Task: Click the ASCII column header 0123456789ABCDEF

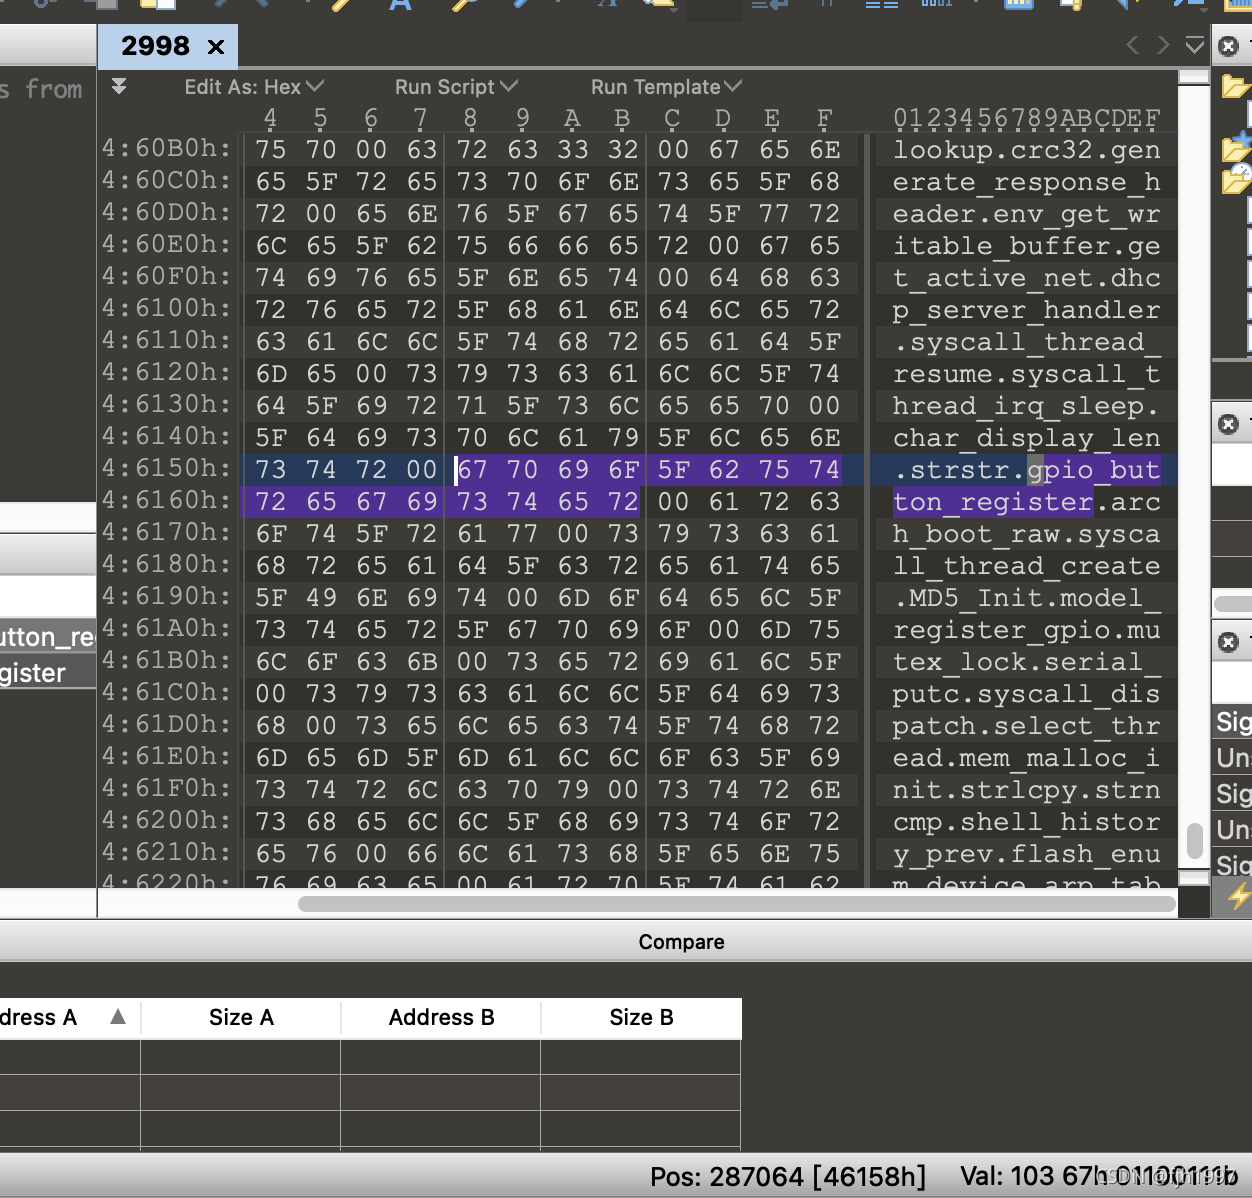Action: click(x=1027, y=119)
